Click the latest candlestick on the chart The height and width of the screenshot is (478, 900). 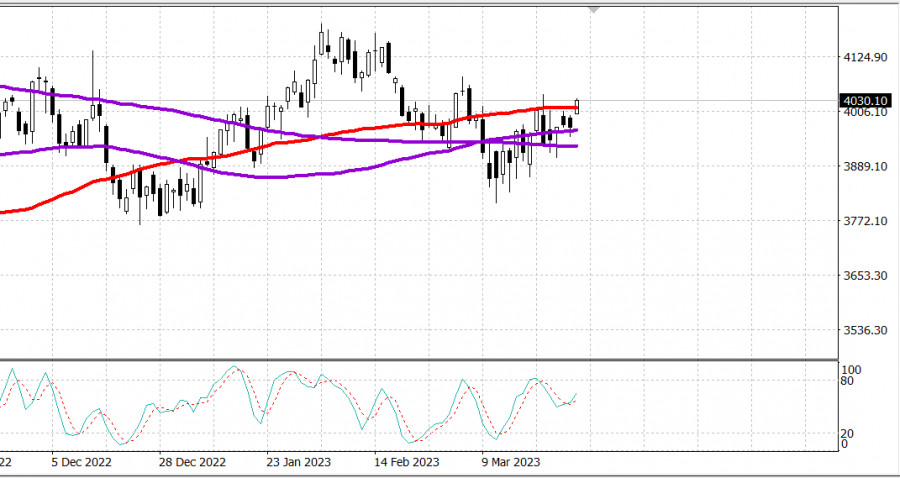[x=577, y=106]
